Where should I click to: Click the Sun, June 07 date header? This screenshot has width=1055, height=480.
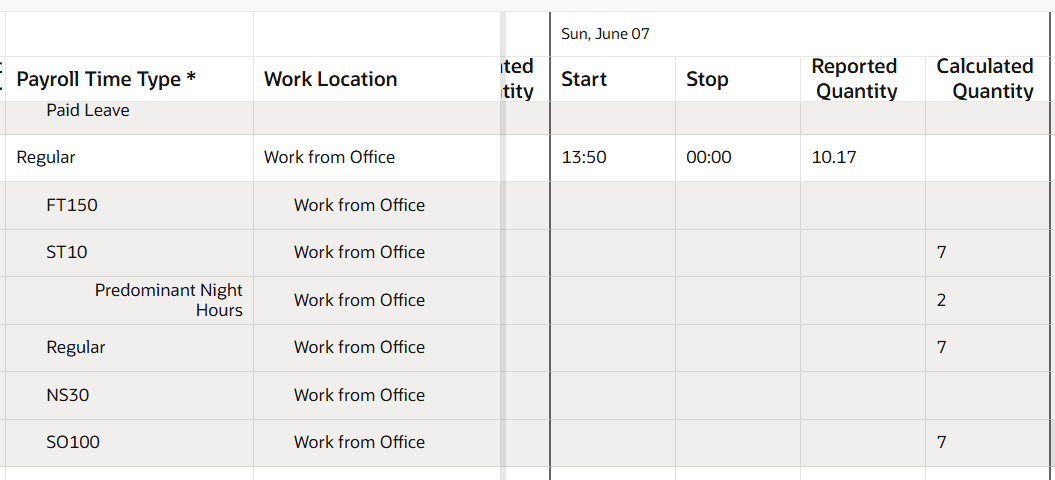point(606,34)
